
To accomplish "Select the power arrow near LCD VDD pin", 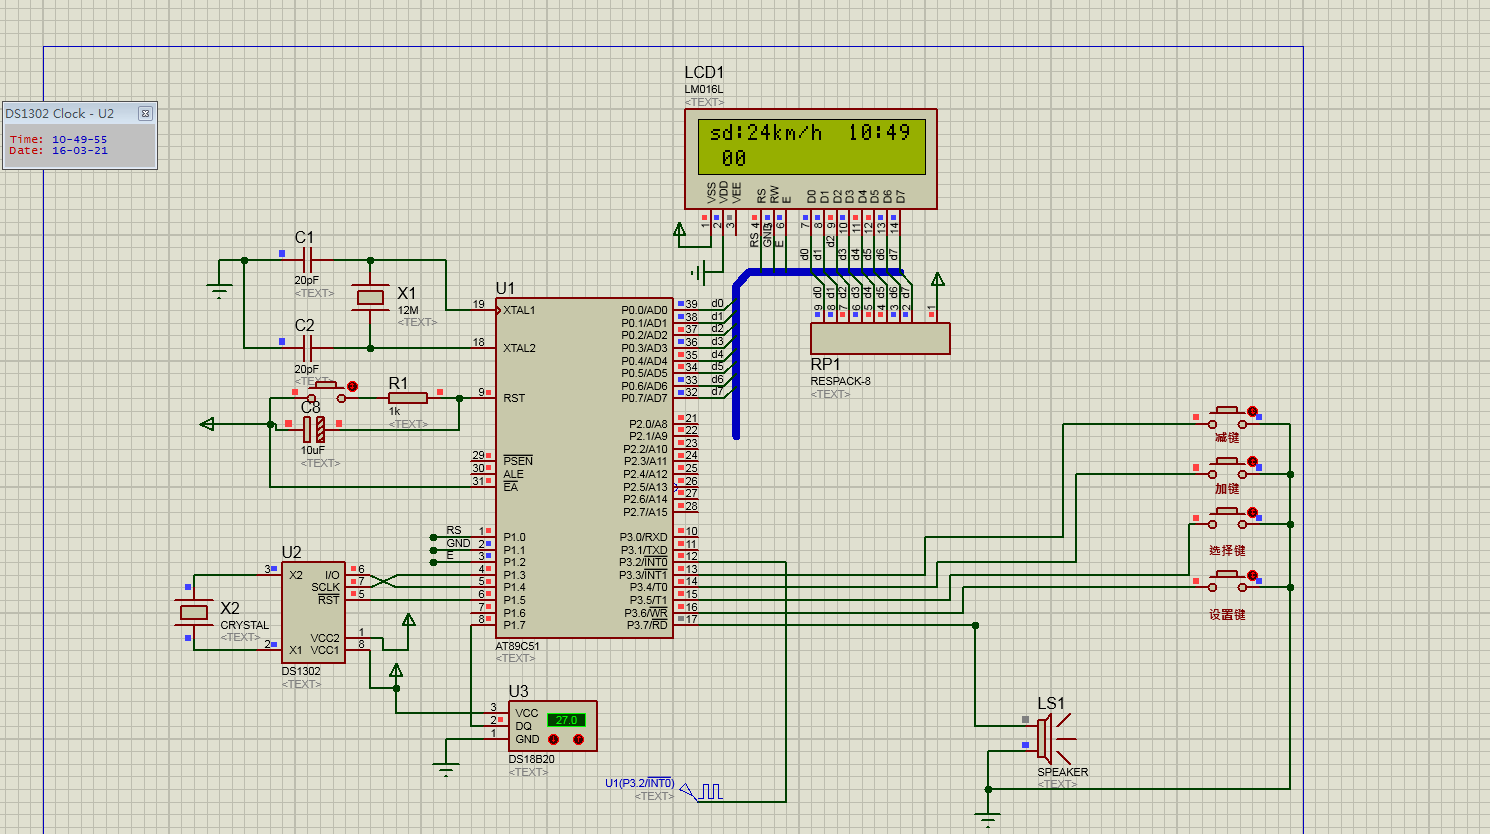I will click(x=680, y=230).
